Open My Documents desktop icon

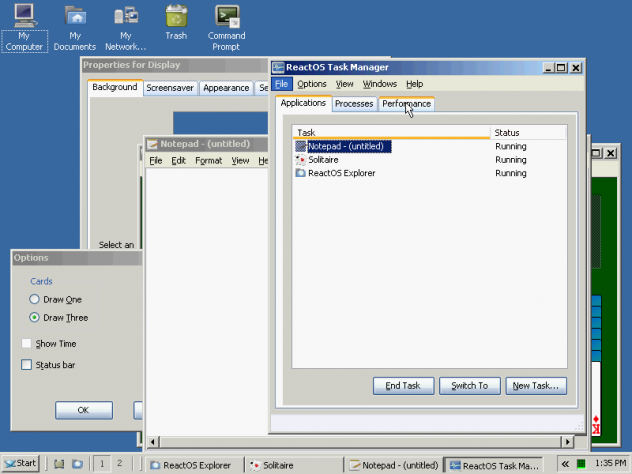point(75,18)
